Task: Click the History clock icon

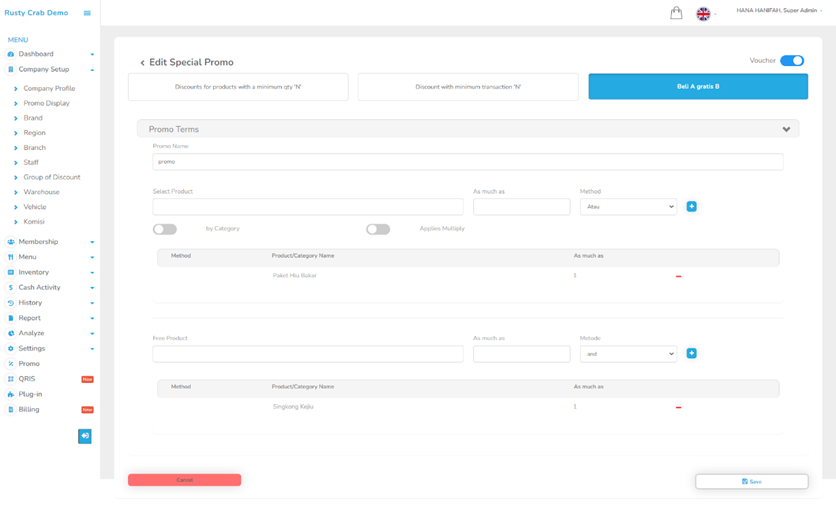Action: [x=11, y=302]
